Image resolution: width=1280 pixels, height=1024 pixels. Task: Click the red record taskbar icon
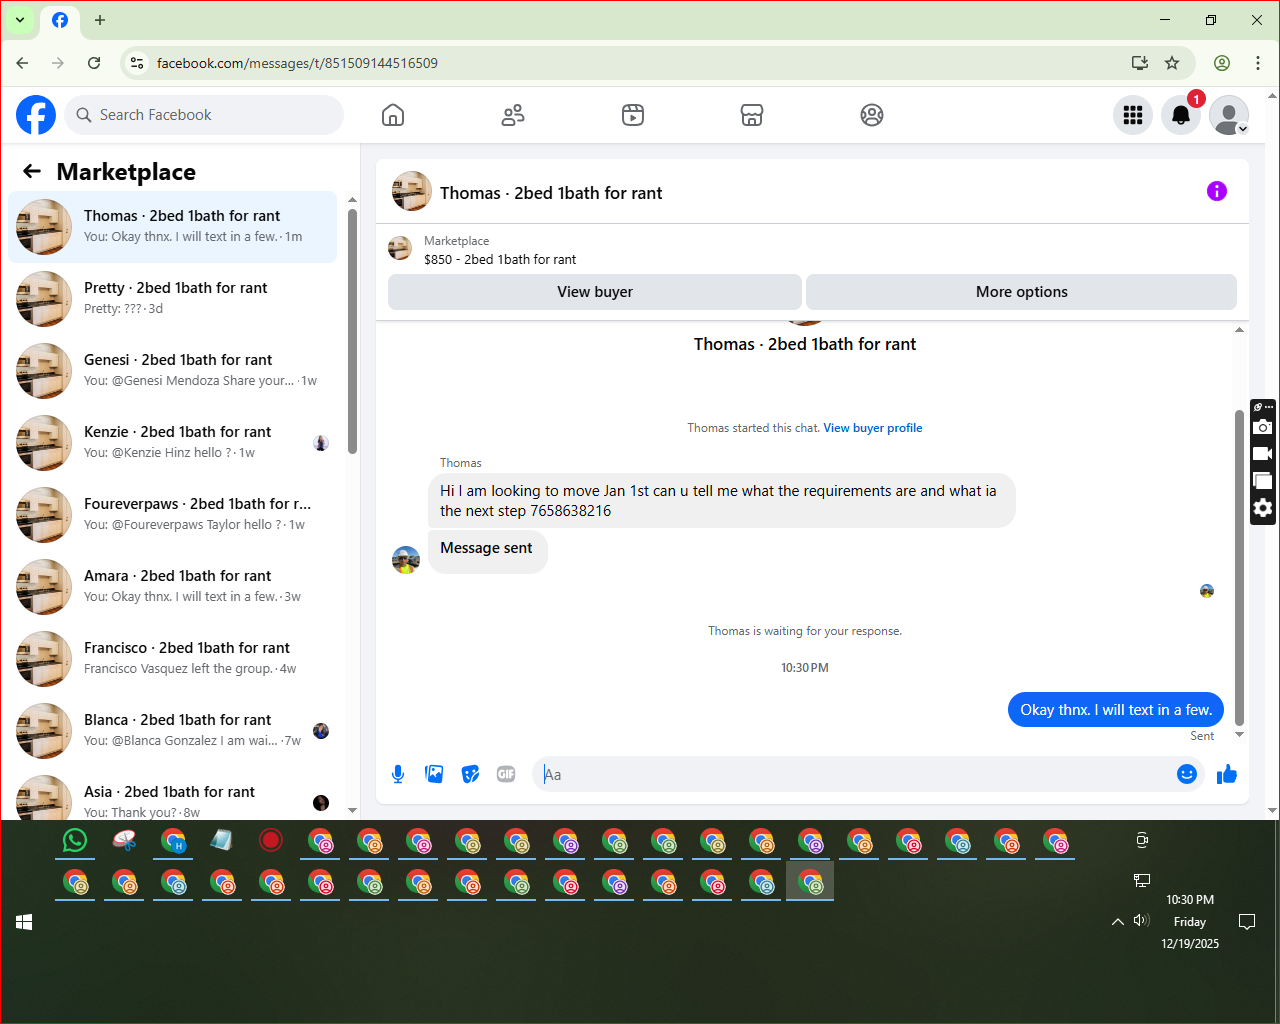pos(271,841)
